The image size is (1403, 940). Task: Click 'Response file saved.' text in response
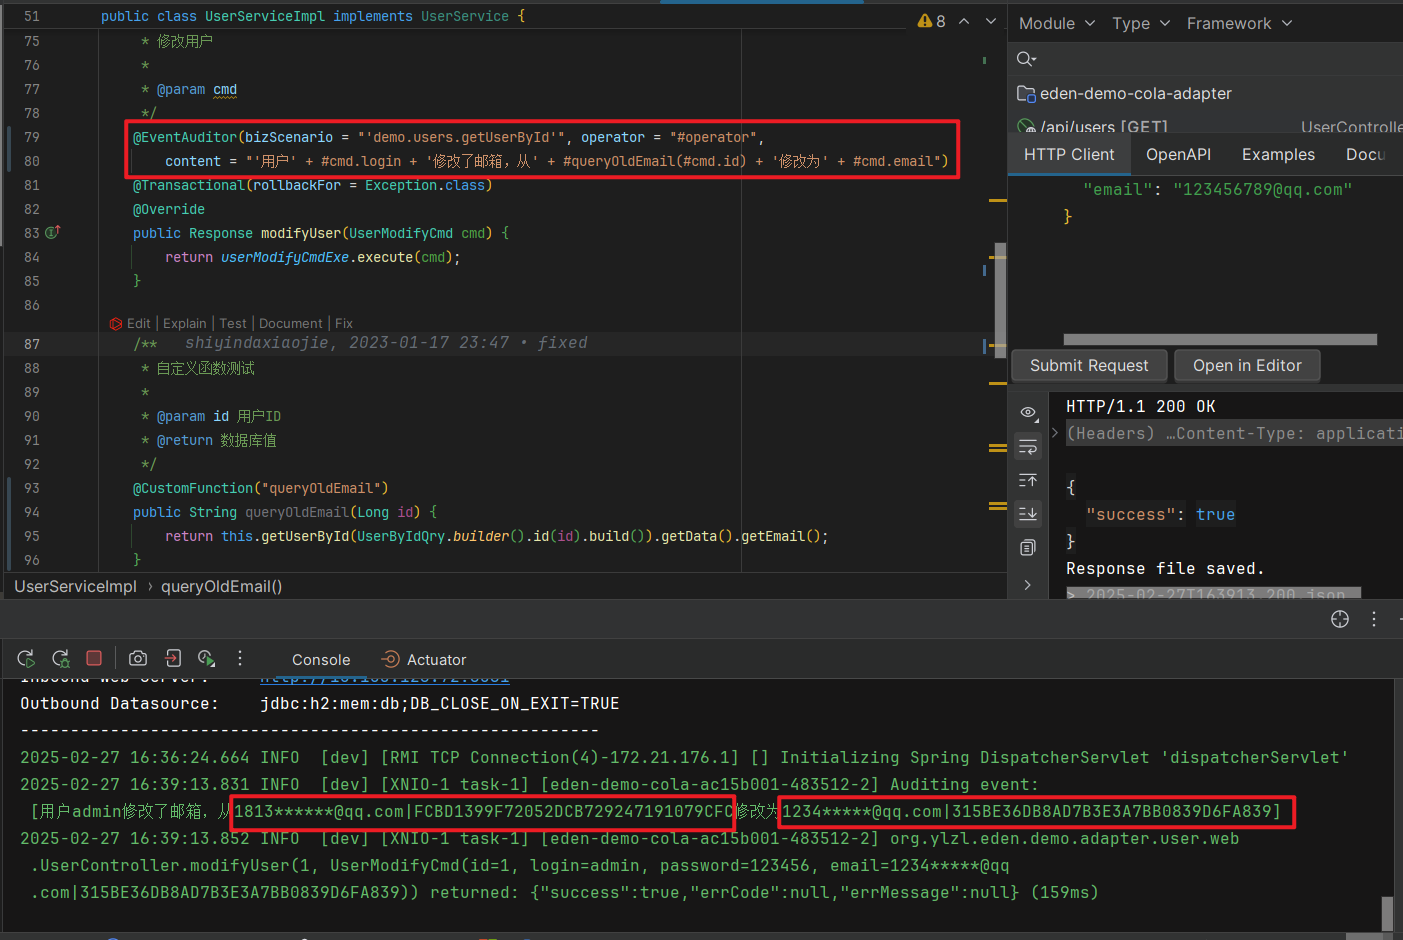[x=1165, y=568]
